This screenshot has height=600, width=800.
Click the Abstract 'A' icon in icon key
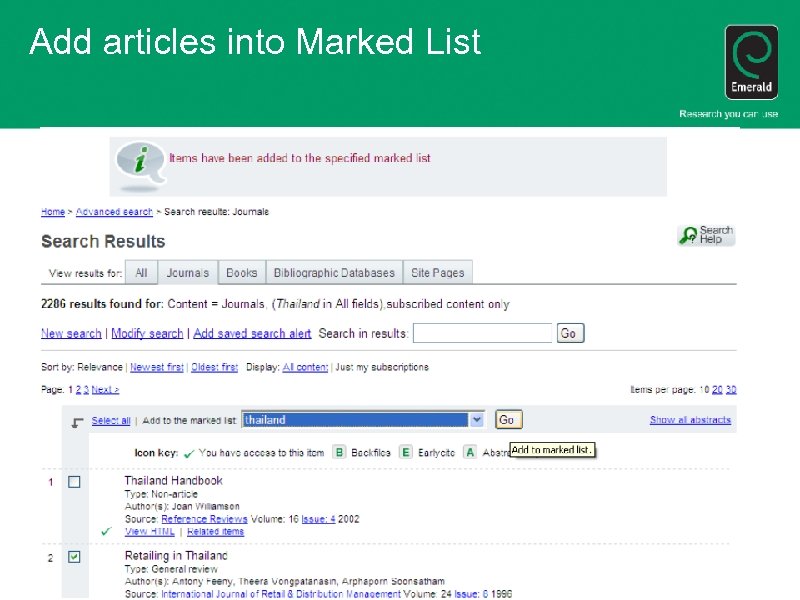coord(469,451)
